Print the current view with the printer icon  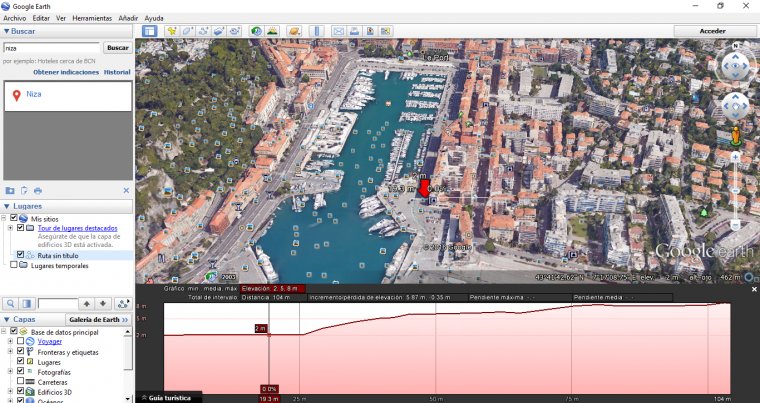(354, 31)
